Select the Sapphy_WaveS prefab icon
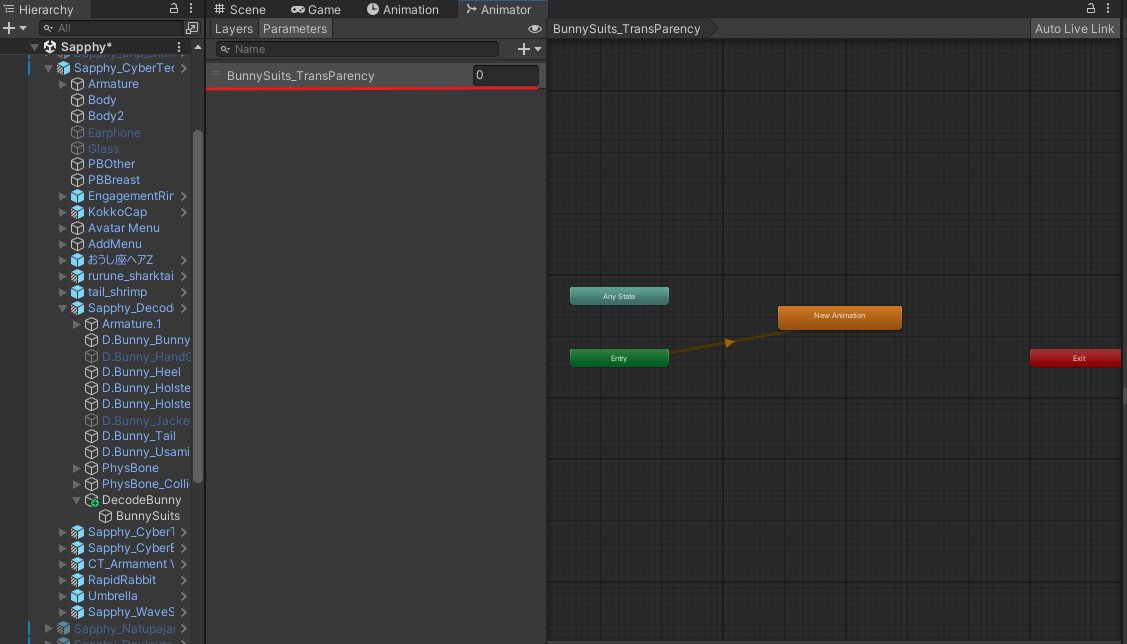The image size is (1127, 644). point(78,612)
